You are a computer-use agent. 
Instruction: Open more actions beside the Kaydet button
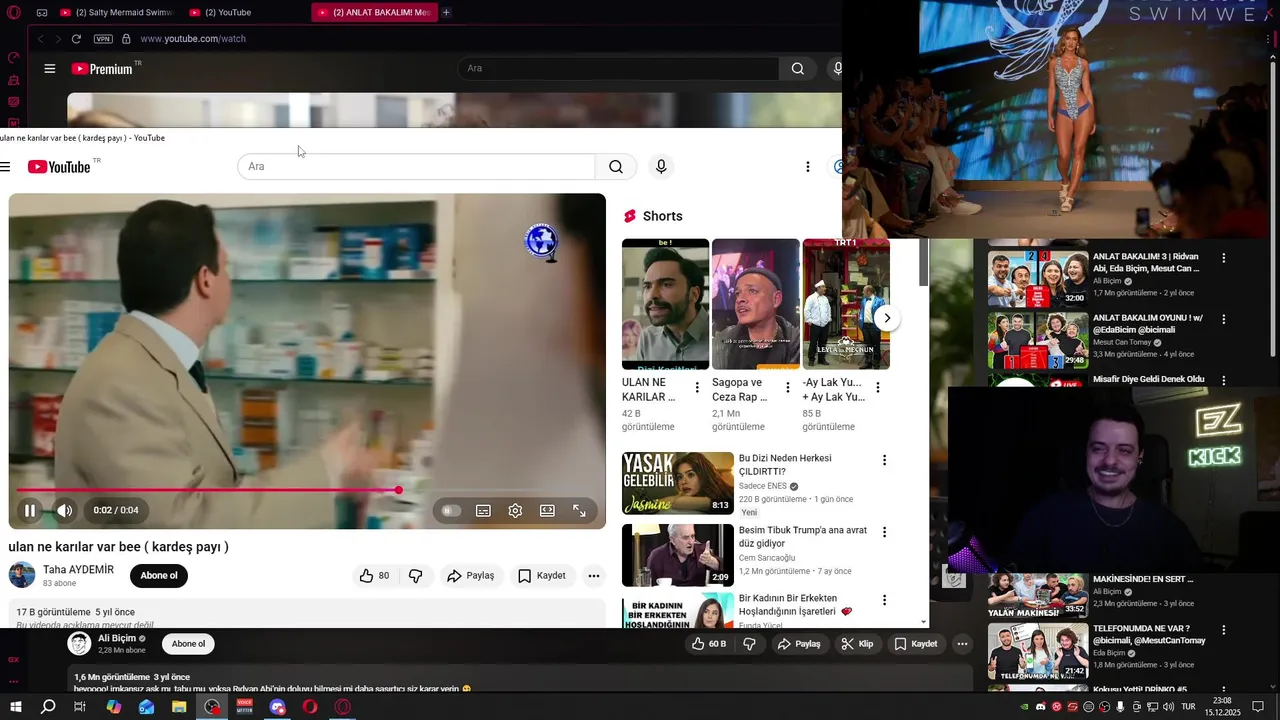594,576
